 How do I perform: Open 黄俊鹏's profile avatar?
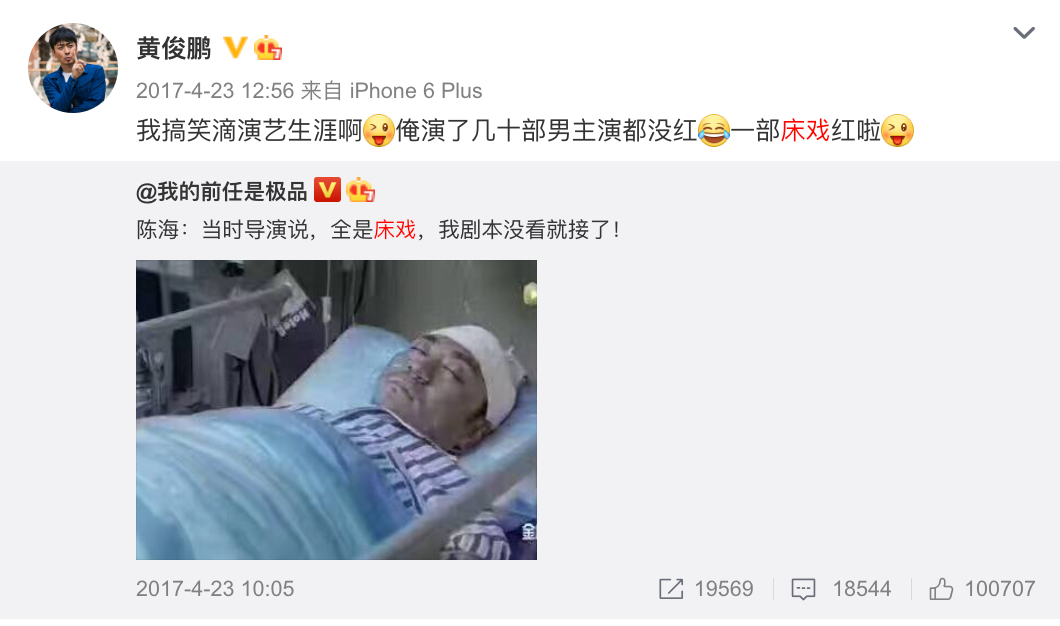coord(72,68)
